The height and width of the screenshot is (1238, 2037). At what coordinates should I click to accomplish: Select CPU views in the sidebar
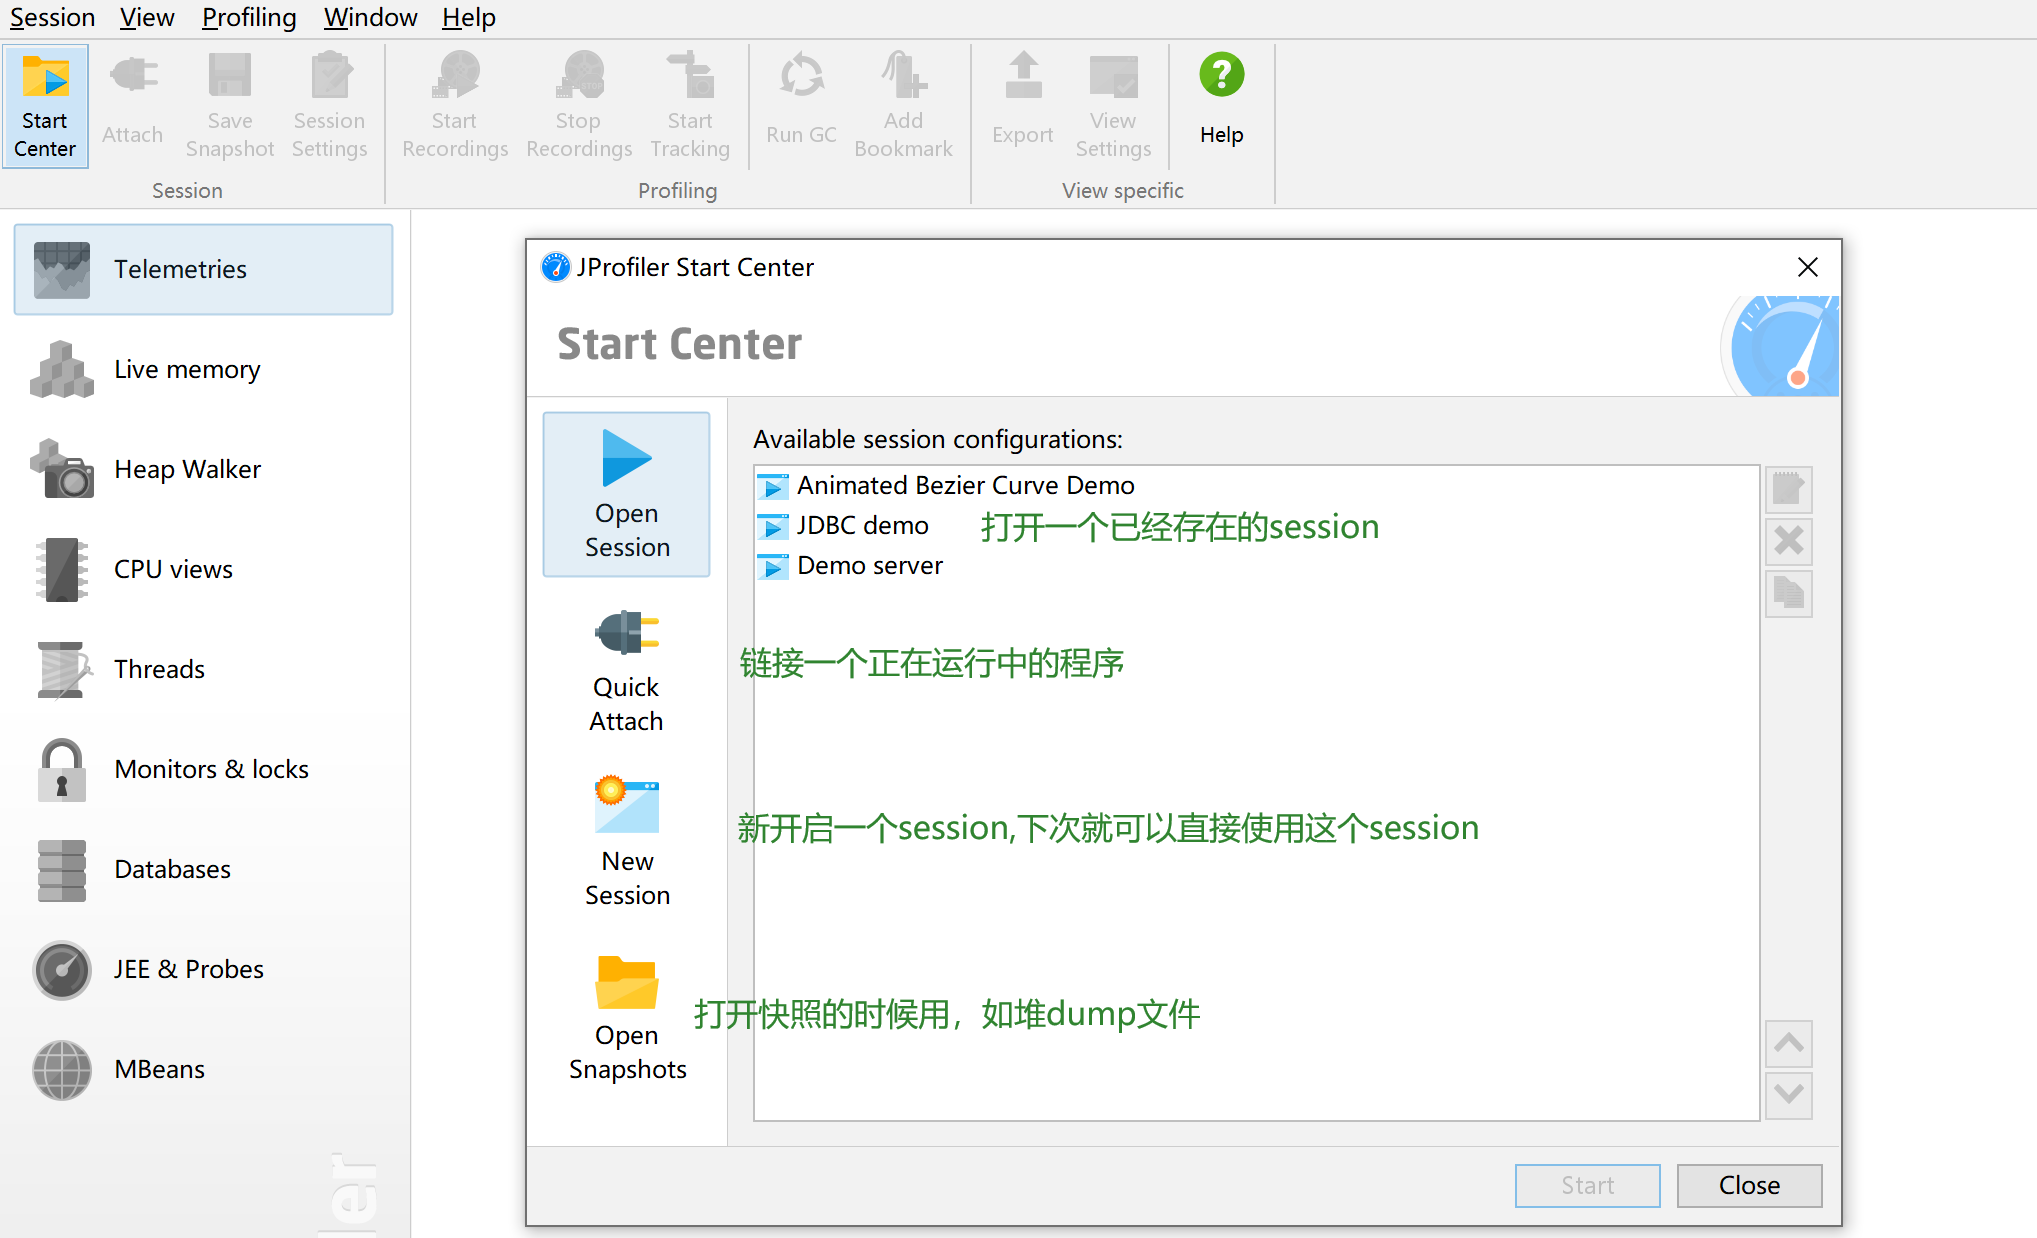203,569
